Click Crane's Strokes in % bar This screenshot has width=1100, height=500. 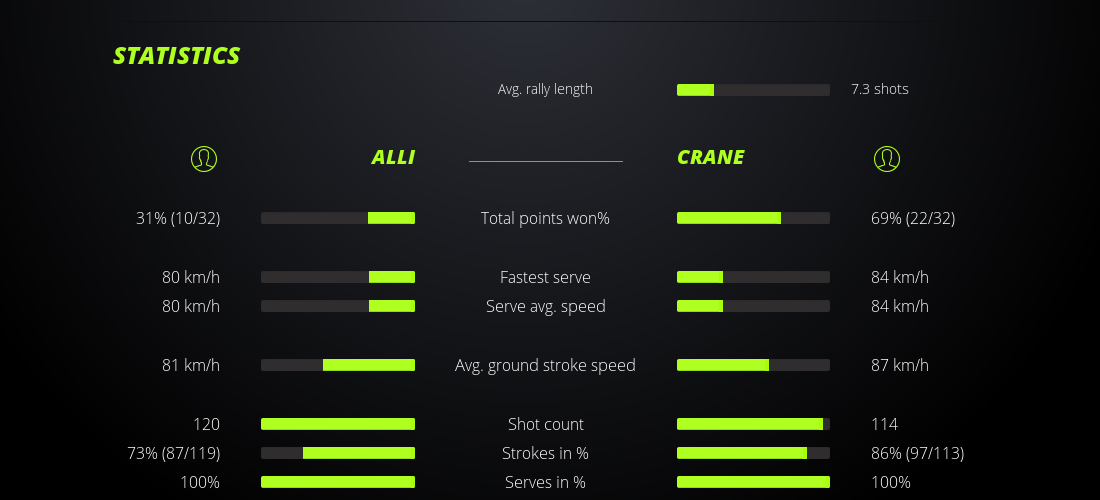coord(753,453)
